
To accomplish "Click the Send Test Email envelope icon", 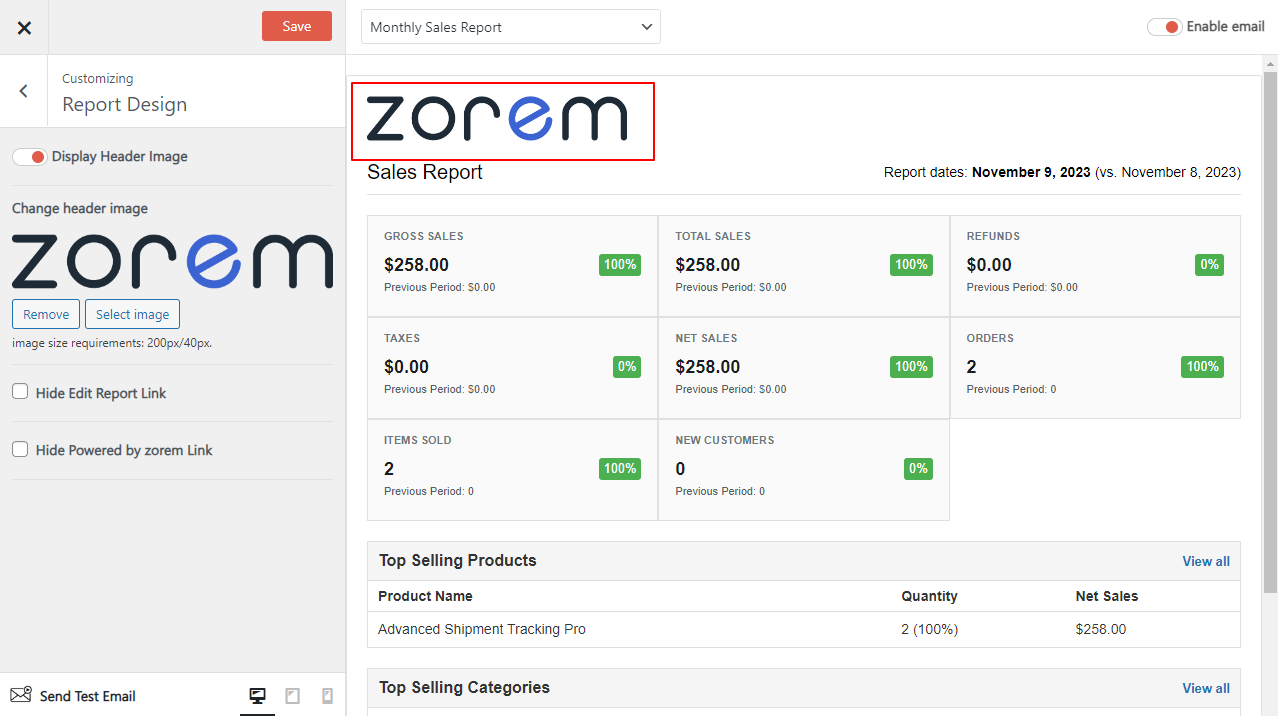I will [21, 695].
